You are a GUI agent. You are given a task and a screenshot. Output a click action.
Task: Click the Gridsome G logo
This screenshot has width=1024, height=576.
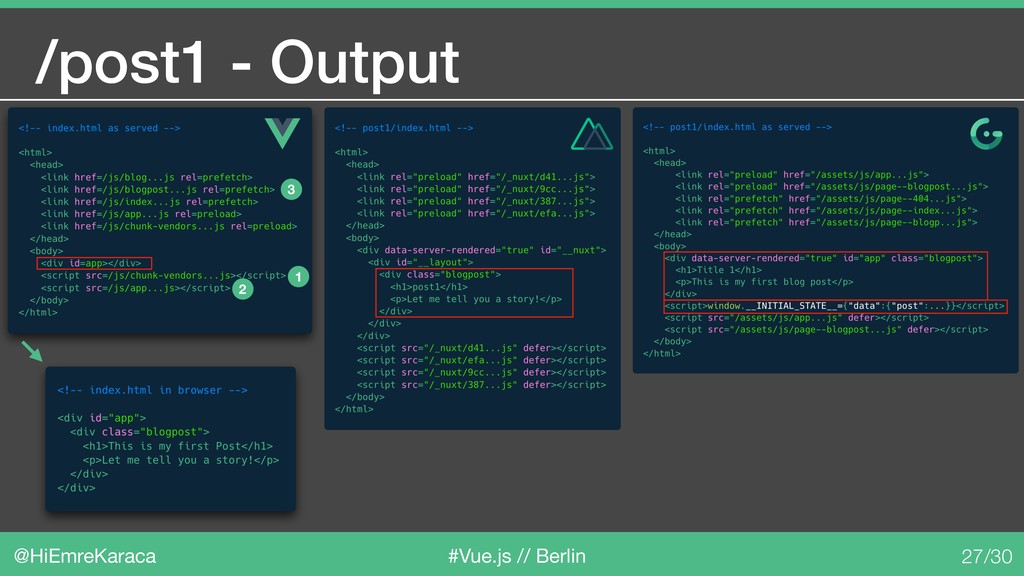click(x=986, y=134)
